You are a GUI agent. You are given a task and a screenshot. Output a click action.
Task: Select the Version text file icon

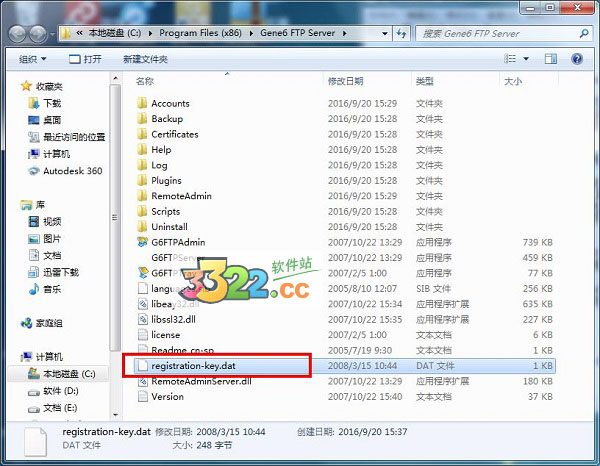click(142, 396)
